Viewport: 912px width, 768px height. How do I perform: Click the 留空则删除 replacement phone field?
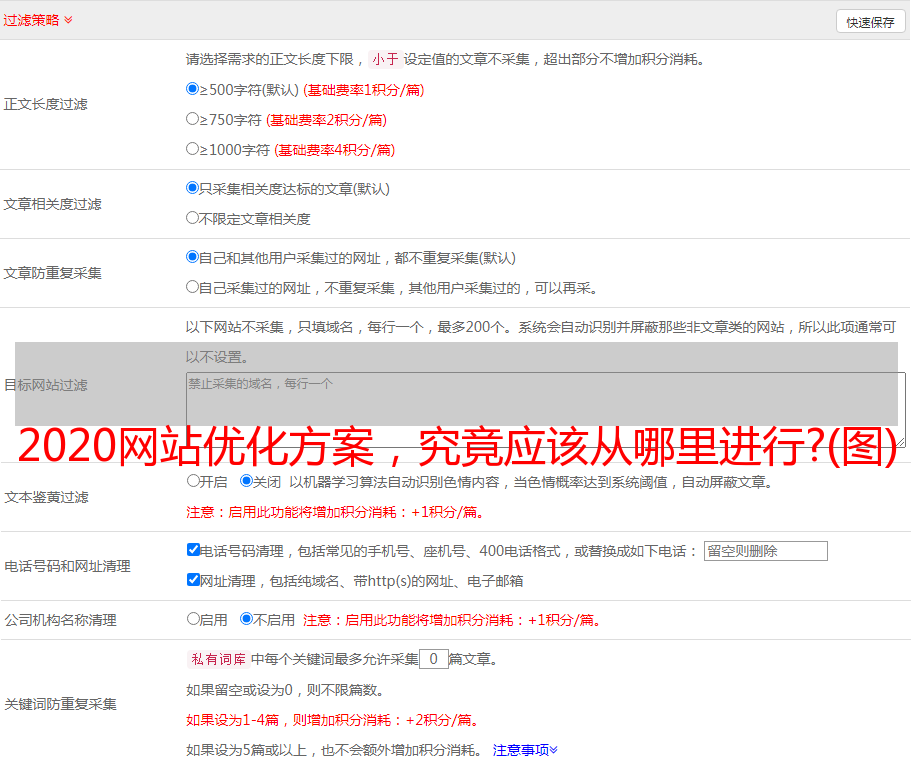tap(765, 551)
